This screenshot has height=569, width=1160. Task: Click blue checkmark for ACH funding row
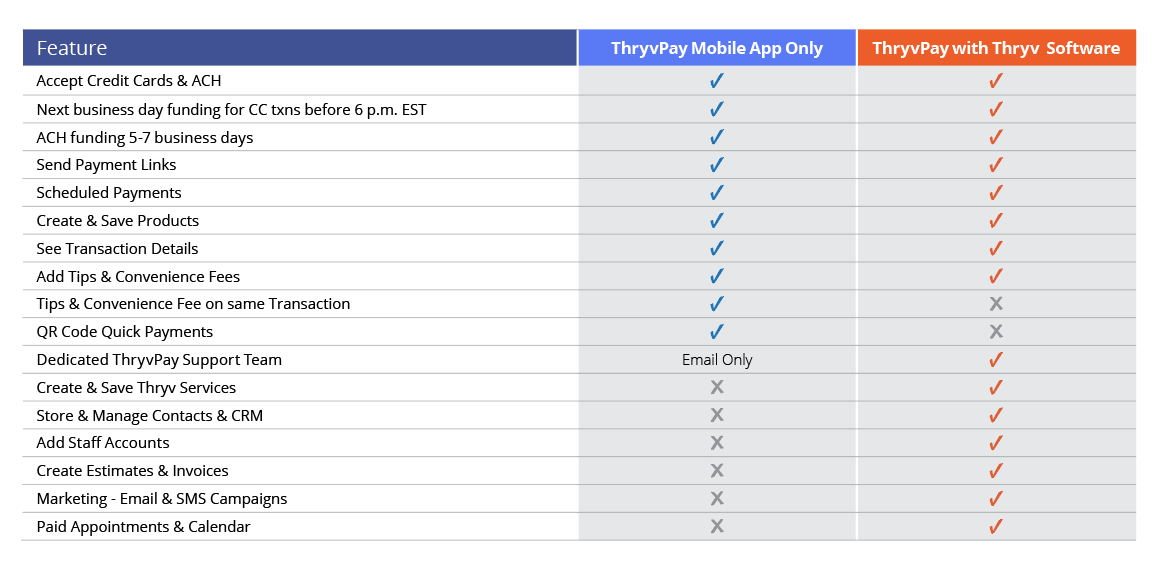click(716, 137)
